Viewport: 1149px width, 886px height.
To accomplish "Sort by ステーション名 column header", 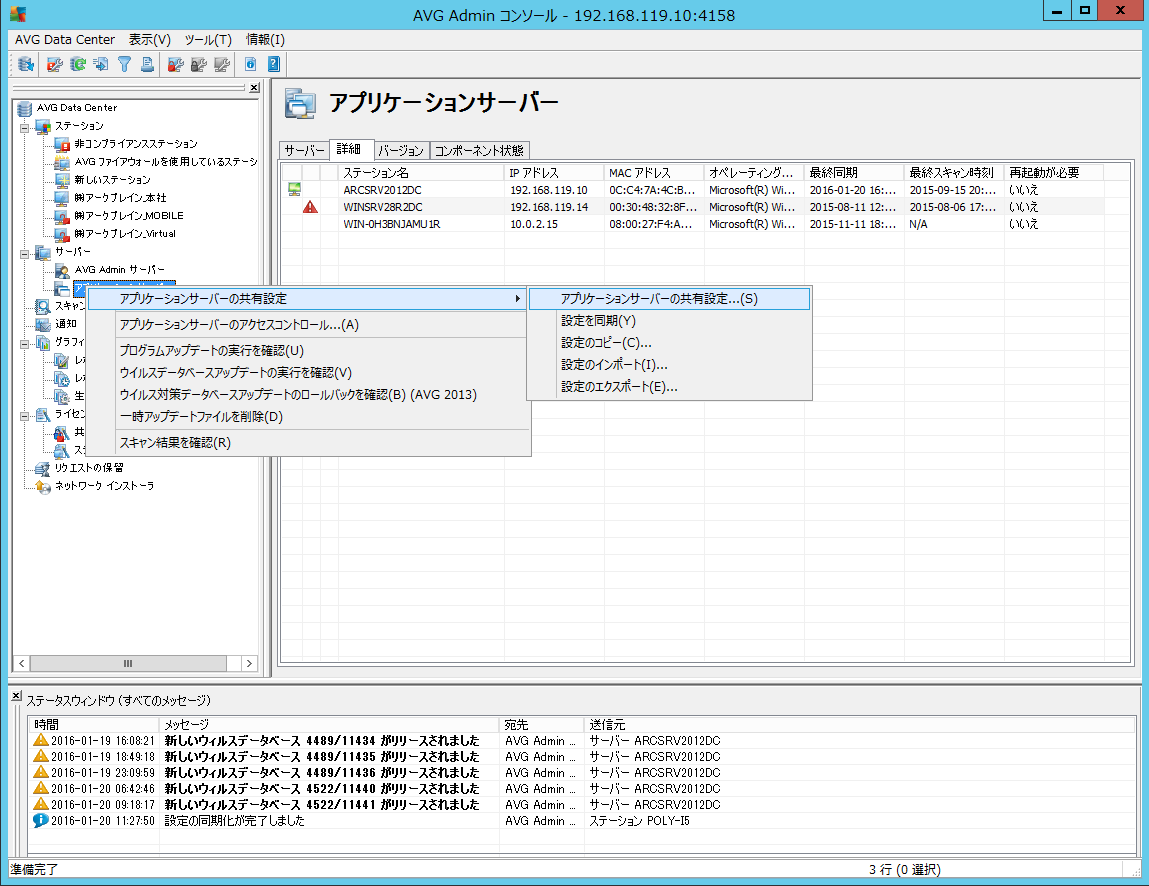I will (x=421, y=173).
